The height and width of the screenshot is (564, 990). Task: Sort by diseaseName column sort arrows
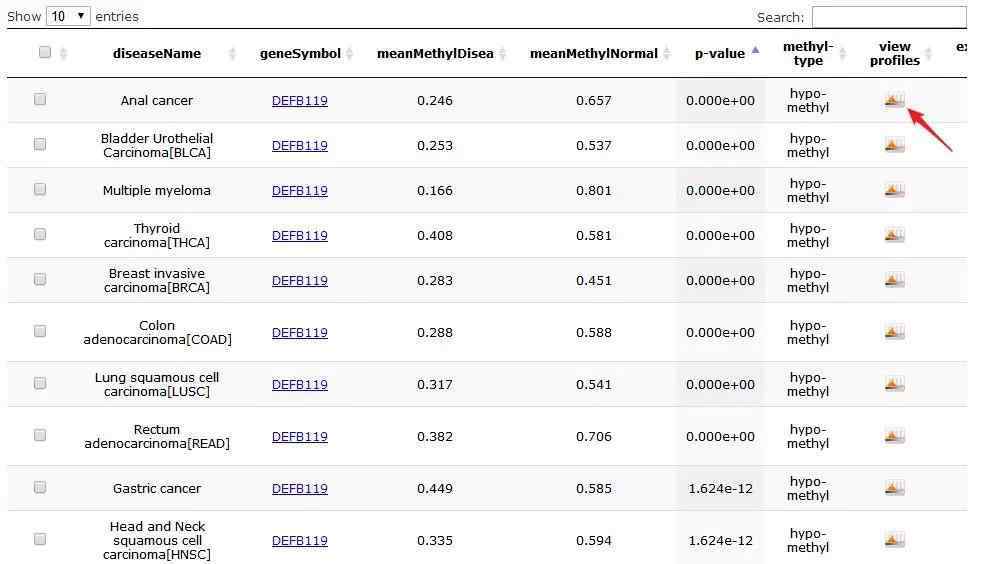232,54
